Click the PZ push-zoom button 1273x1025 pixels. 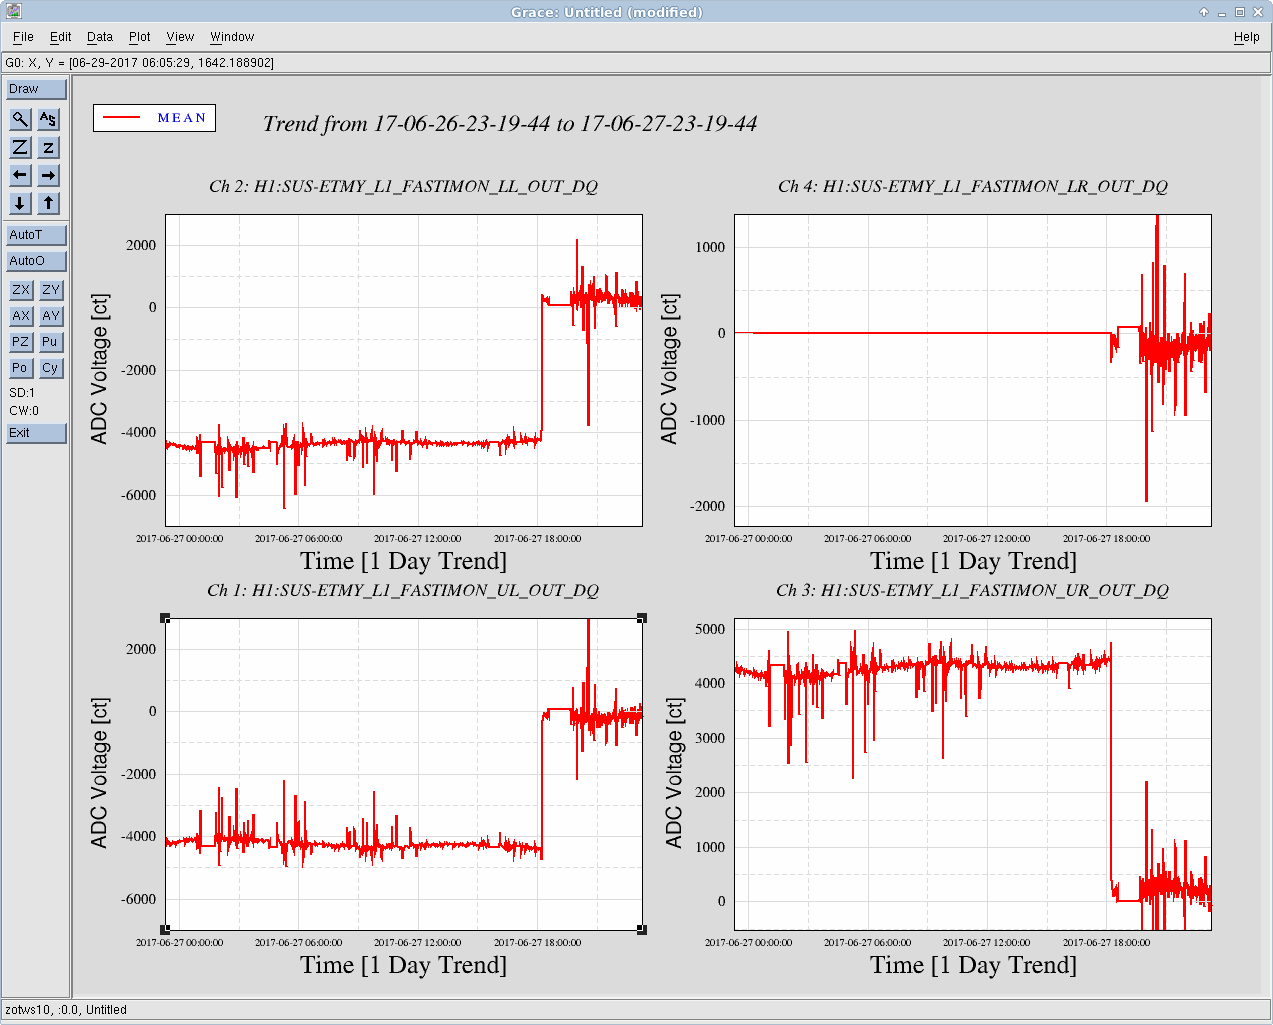21,342
